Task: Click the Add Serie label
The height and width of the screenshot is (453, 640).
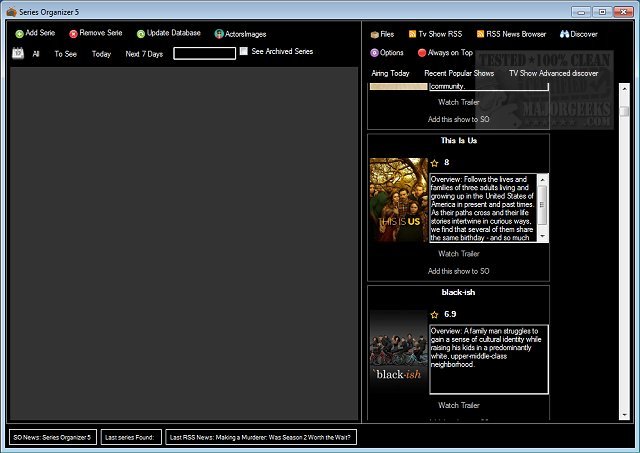Action: pyautogui.click(x=40, y=33)
